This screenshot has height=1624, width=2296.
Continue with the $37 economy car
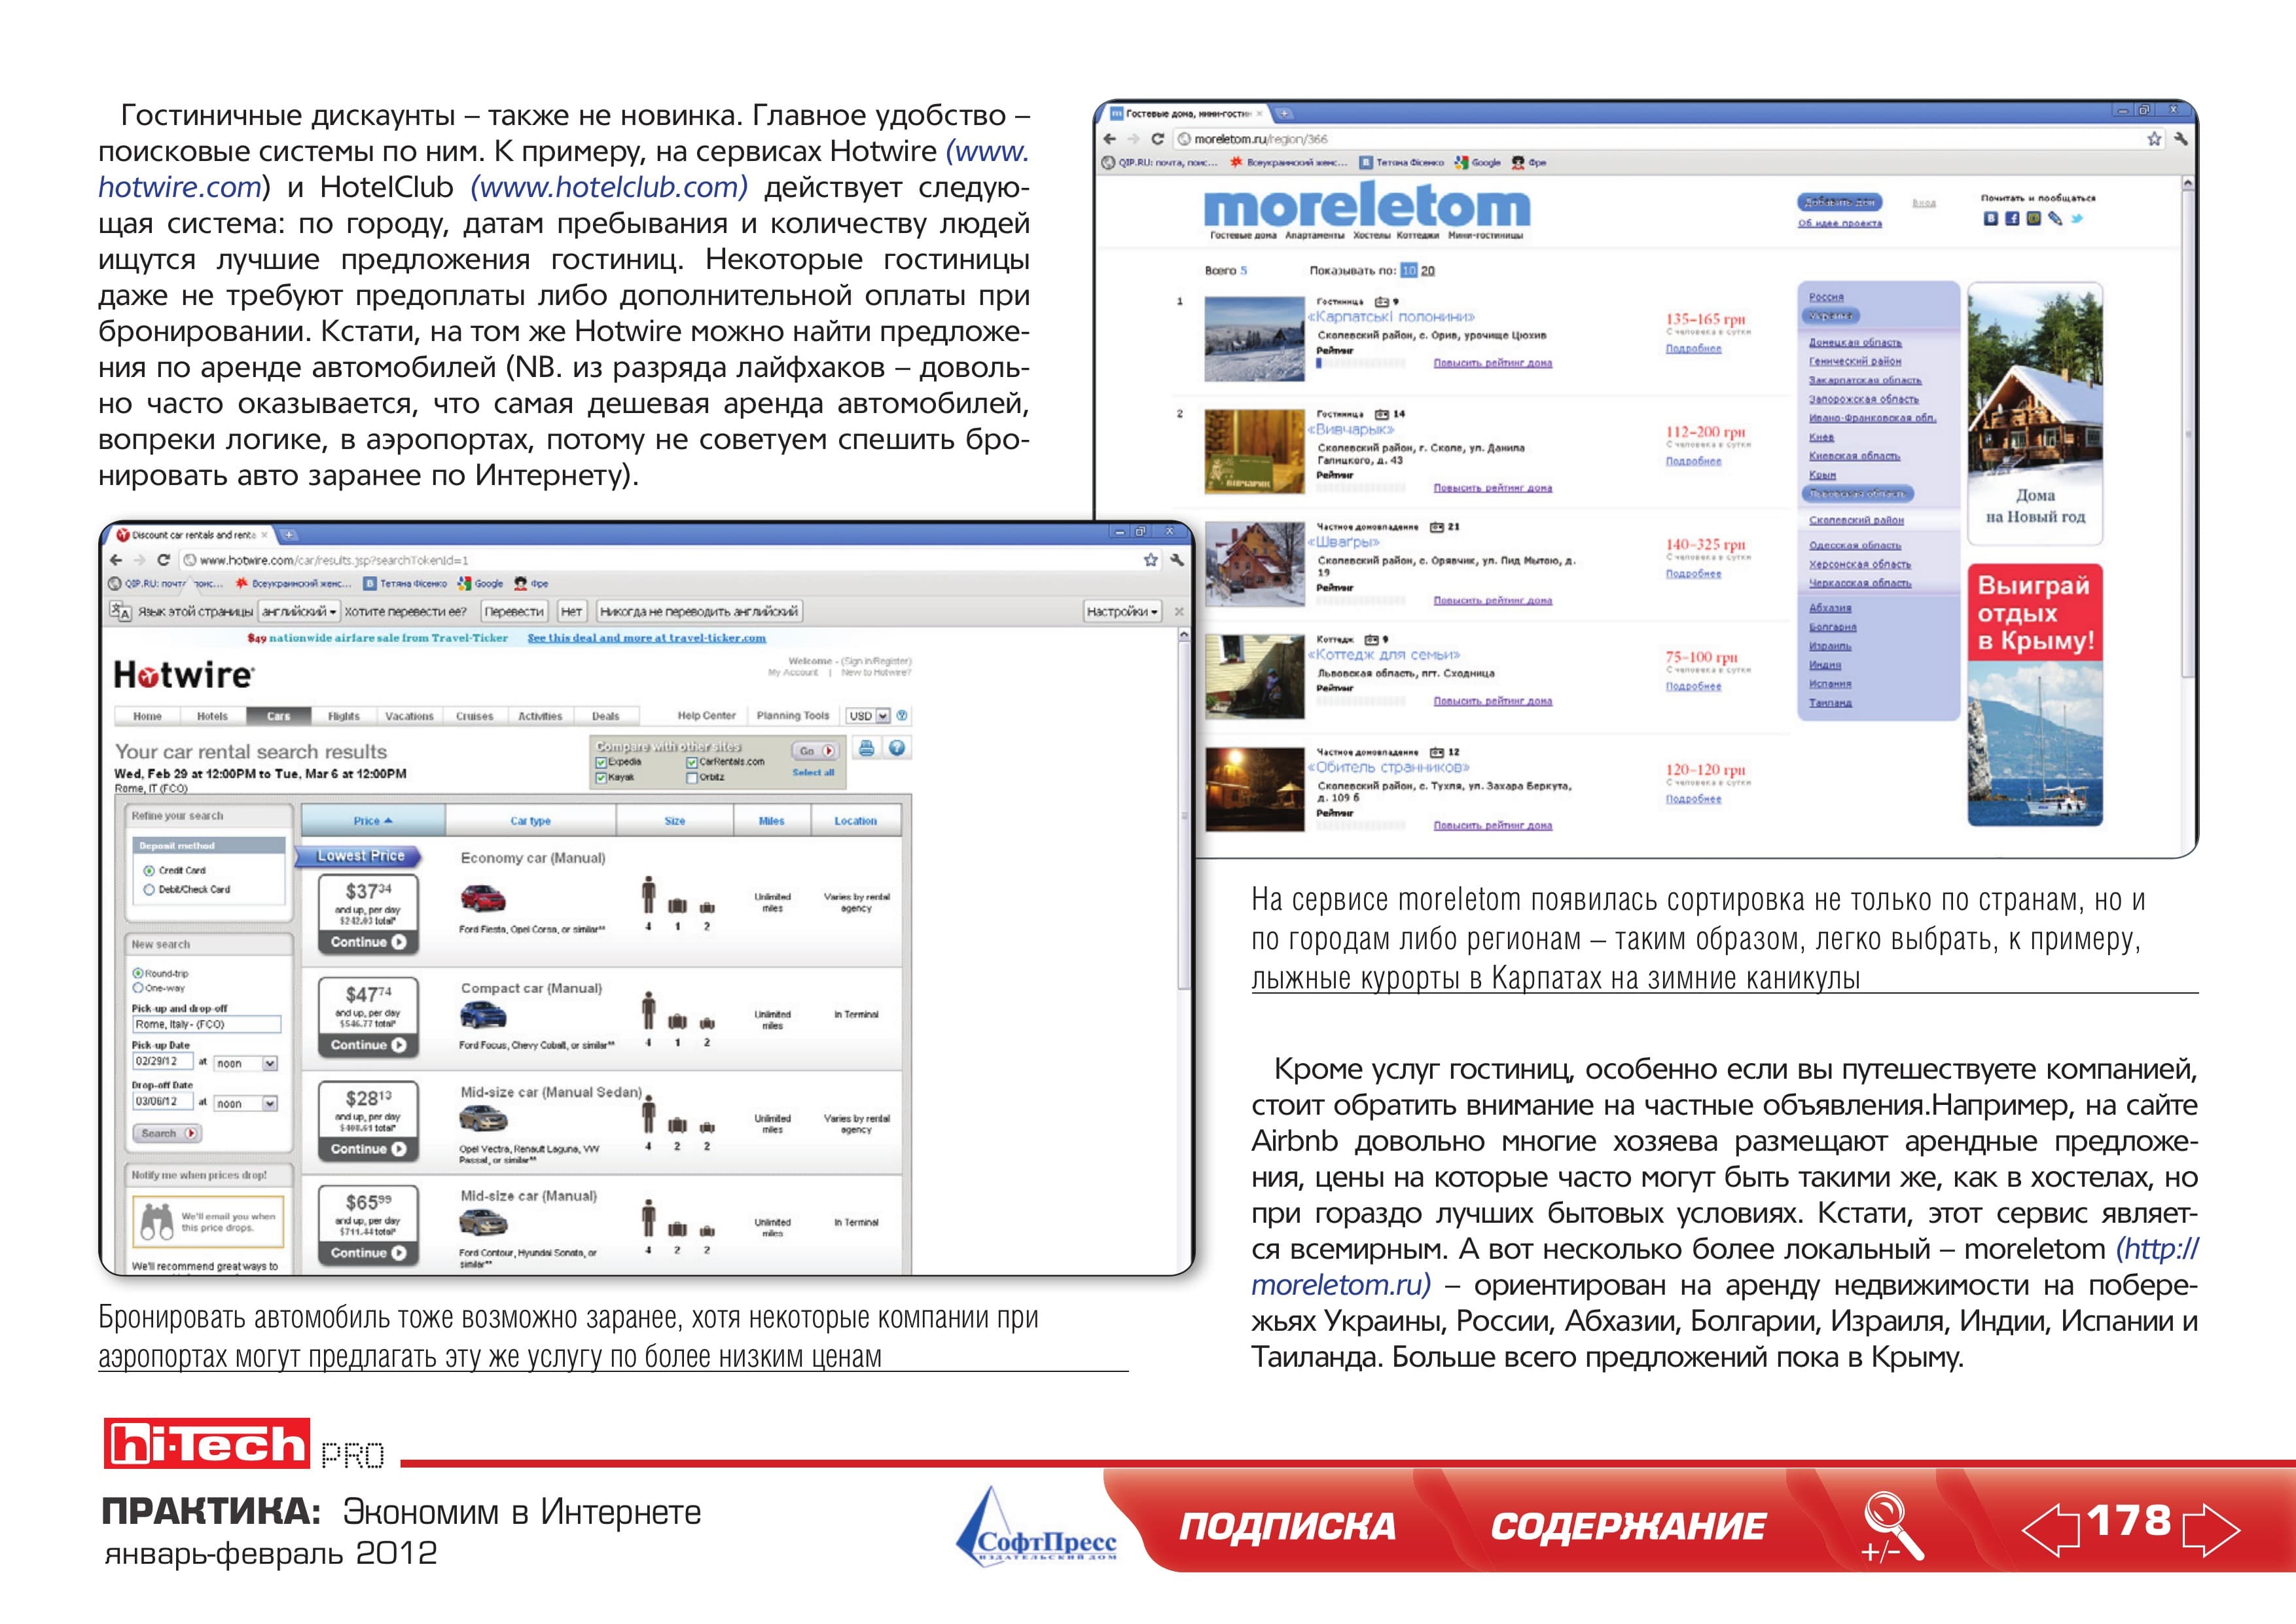tap(368, 942)
